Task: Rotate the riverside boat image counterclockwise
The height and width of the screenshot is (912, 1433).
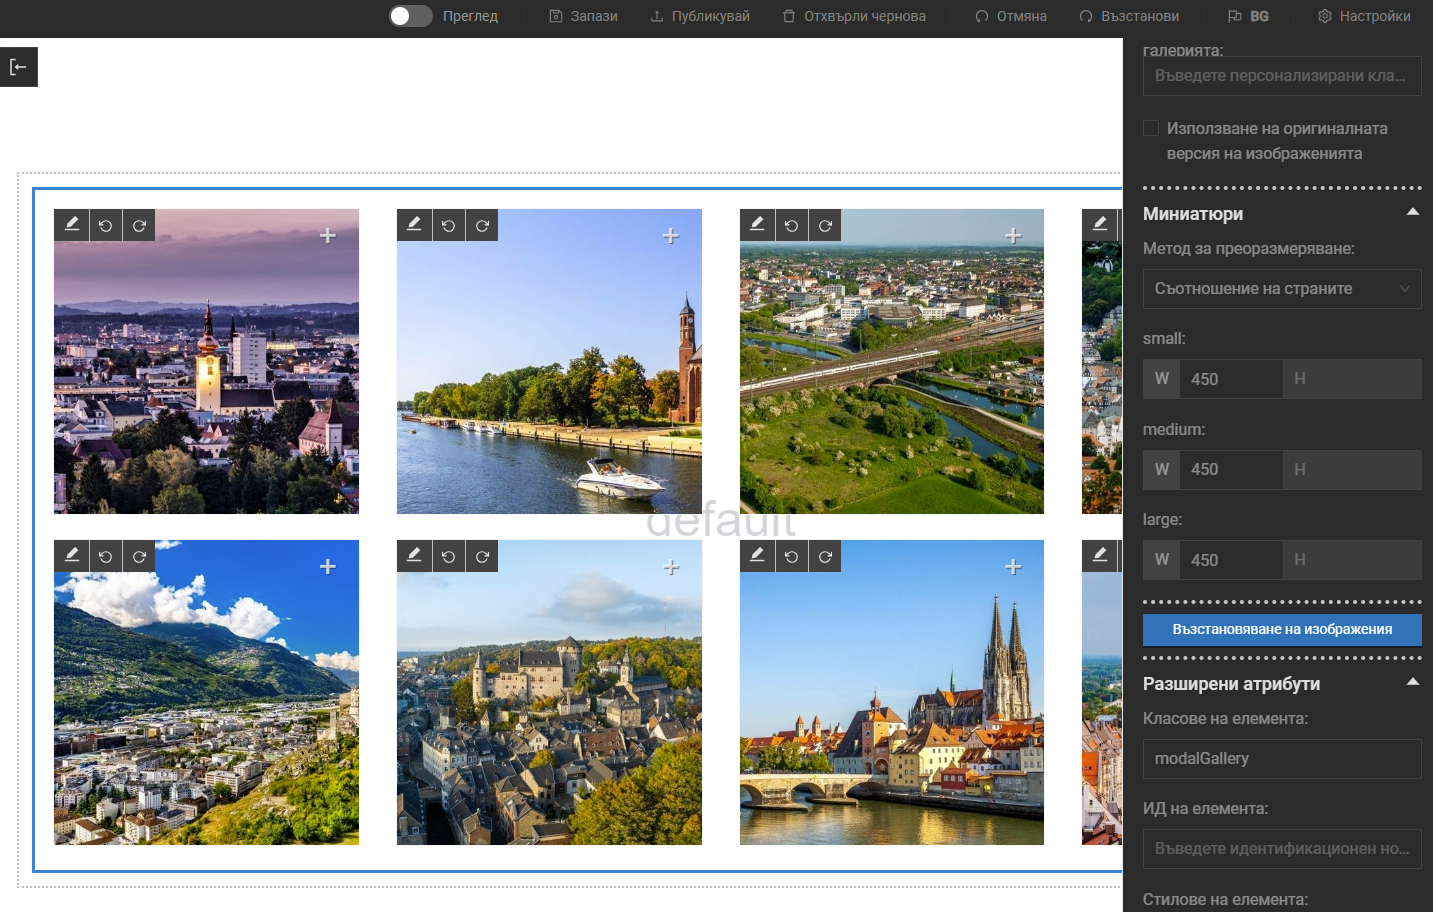Action: [448, 225]
